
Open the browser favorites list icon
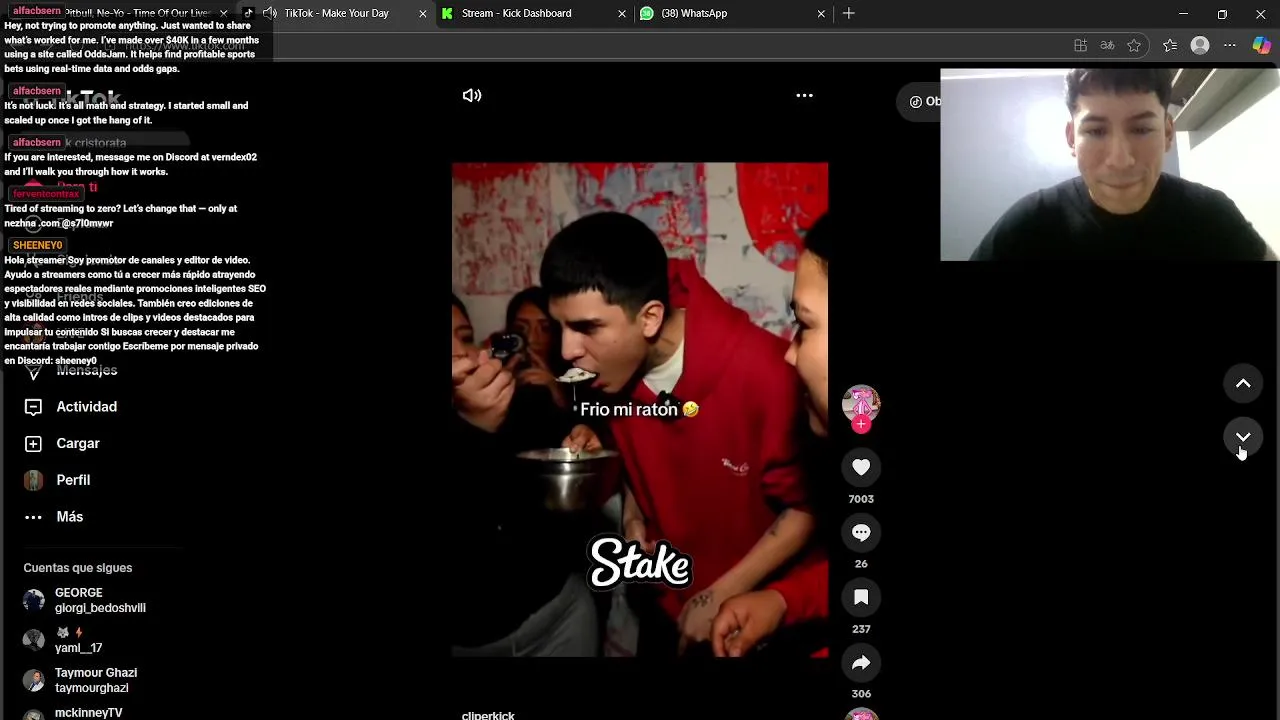click(1170, 45)
